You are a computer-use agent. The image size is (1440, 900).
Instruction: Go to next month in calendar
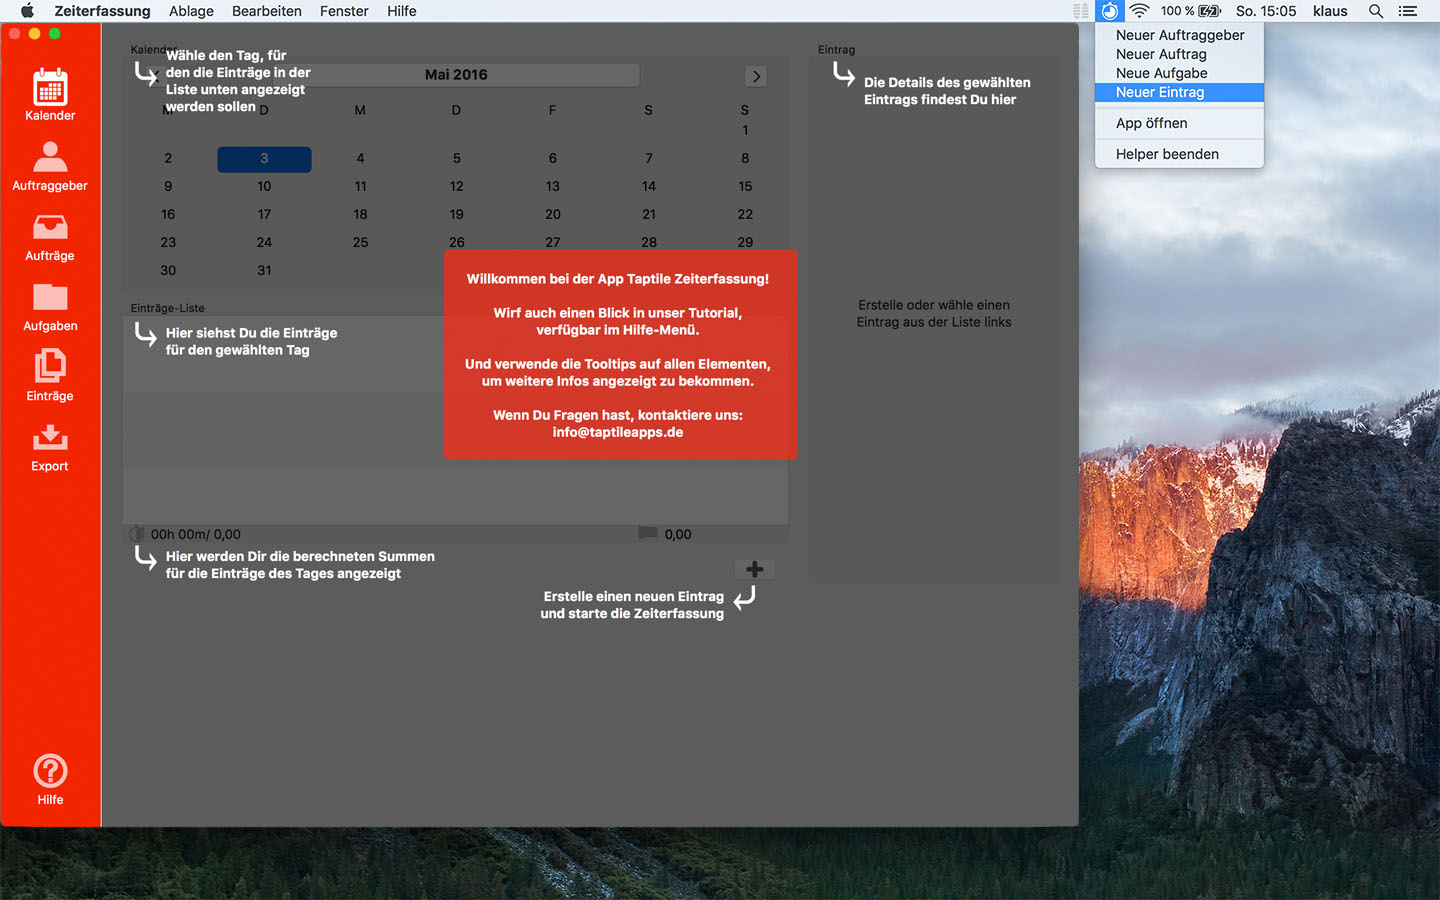click(x=756, y=76)
